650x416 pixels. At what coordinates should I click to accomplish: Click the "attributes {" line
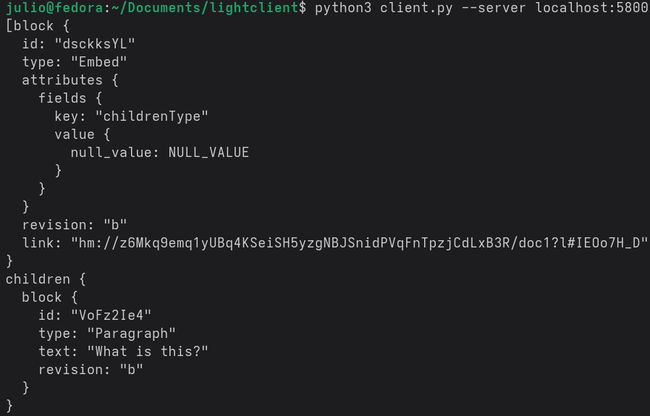[x=65, y=81]
